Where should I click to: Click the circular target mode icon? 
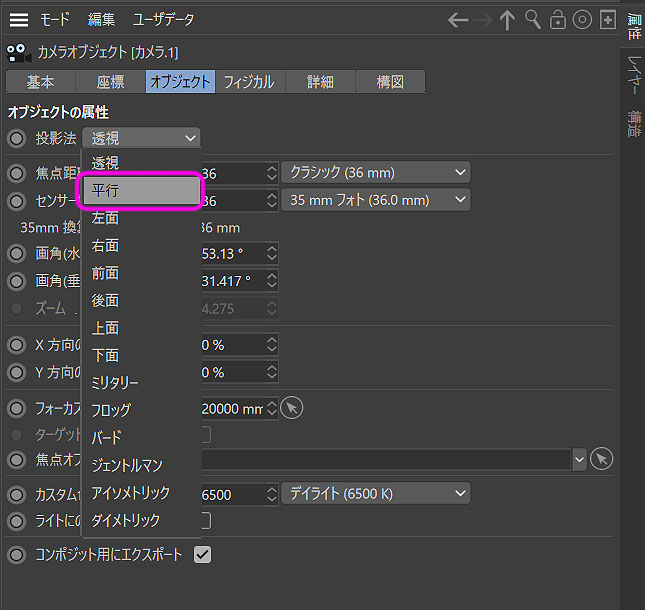[582, 20]
